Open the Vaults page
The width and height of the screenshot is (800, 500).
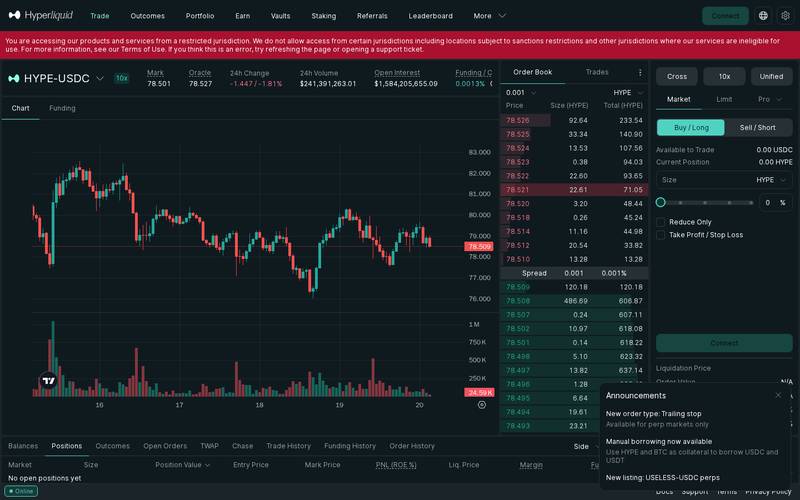pyautogui.click(x=280, y=16)
